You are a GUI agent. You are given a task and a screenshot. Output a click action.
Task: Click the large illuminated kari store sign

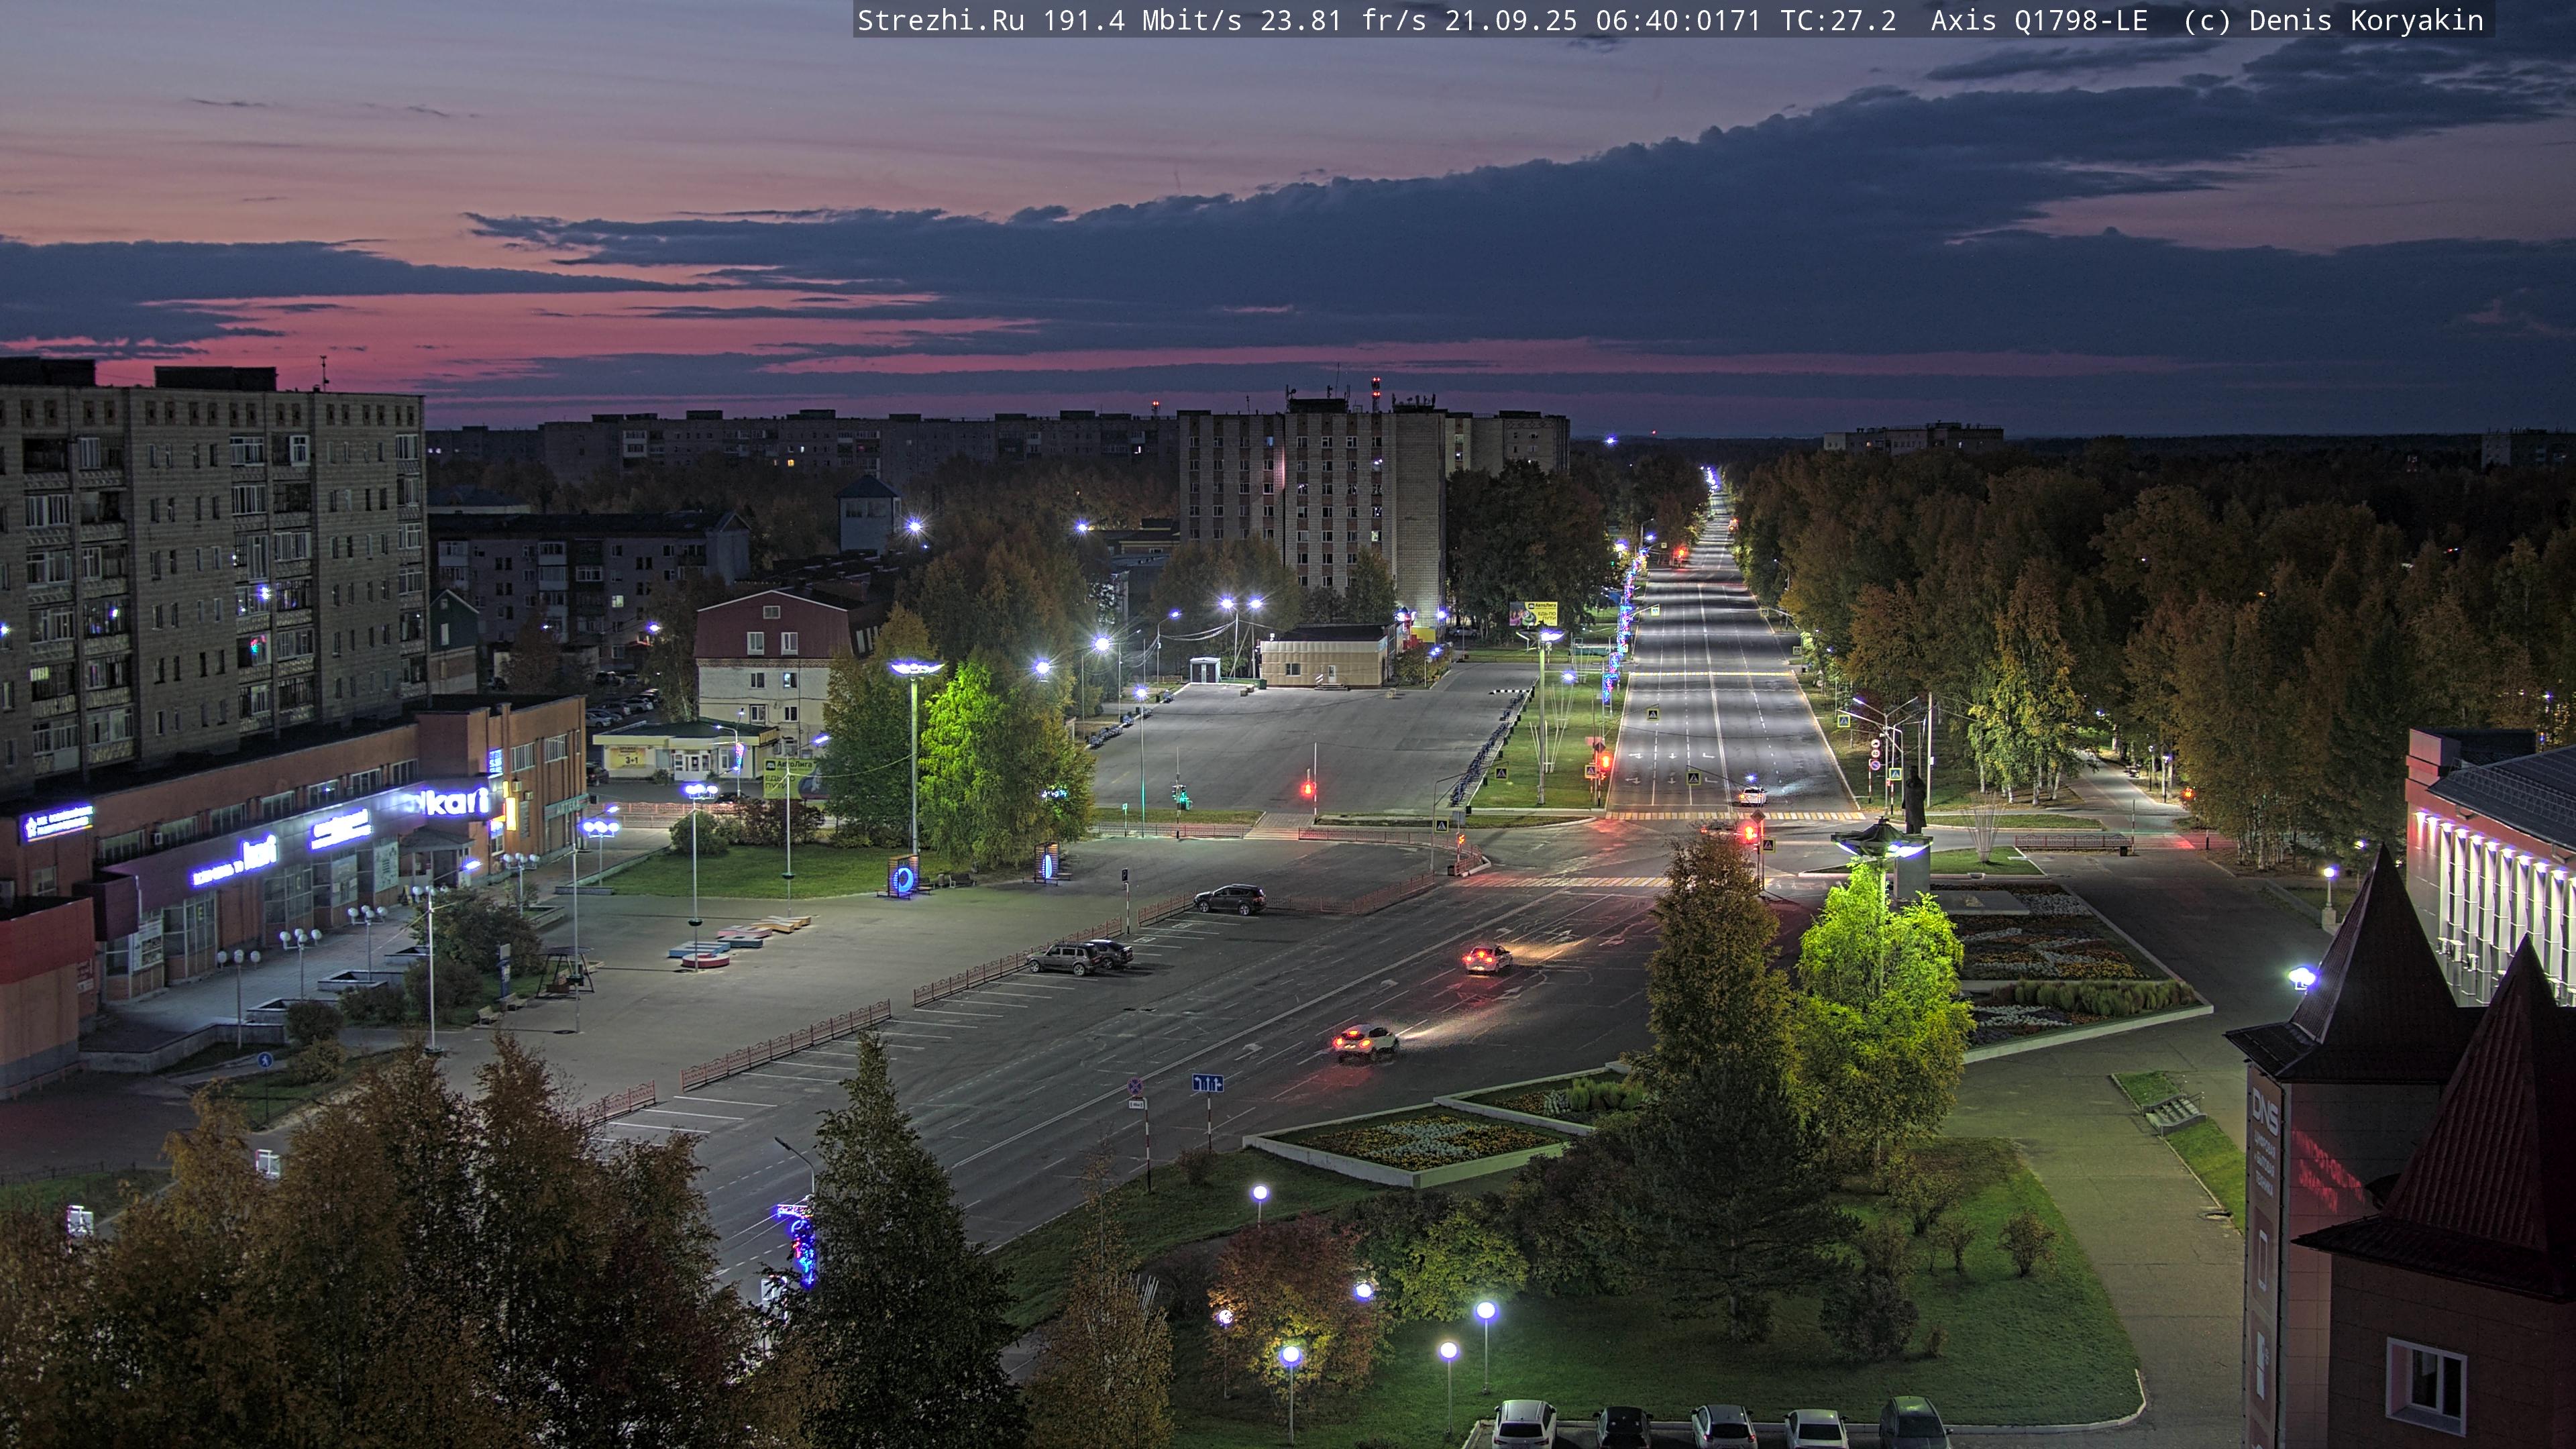458,801
